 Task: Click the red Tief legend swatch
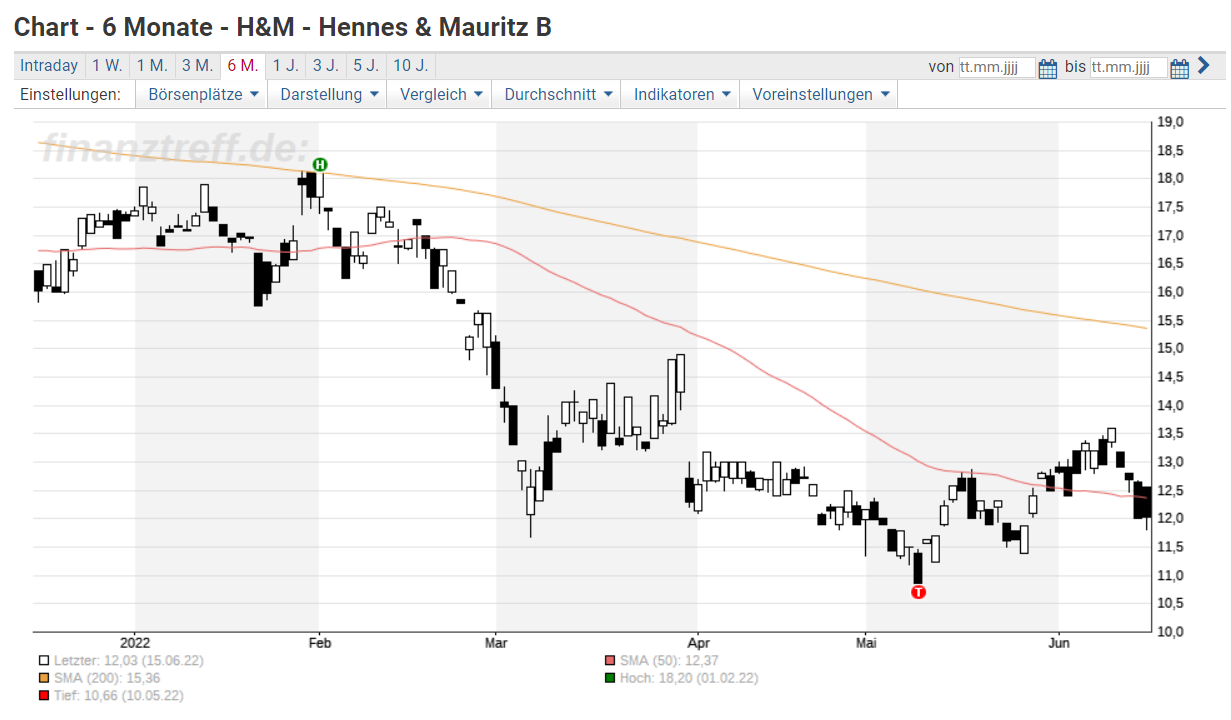44,695
